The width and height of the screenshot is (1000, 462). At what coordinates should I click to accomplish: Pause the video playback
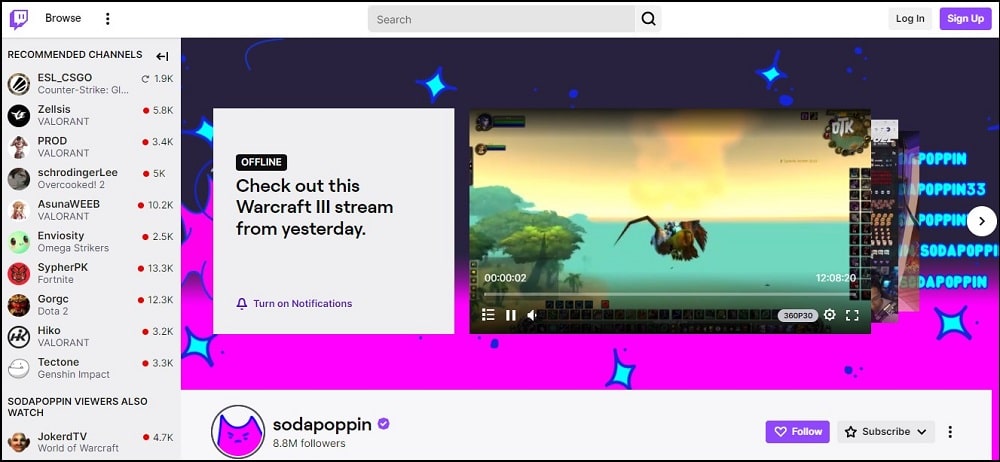click(511, 315)
